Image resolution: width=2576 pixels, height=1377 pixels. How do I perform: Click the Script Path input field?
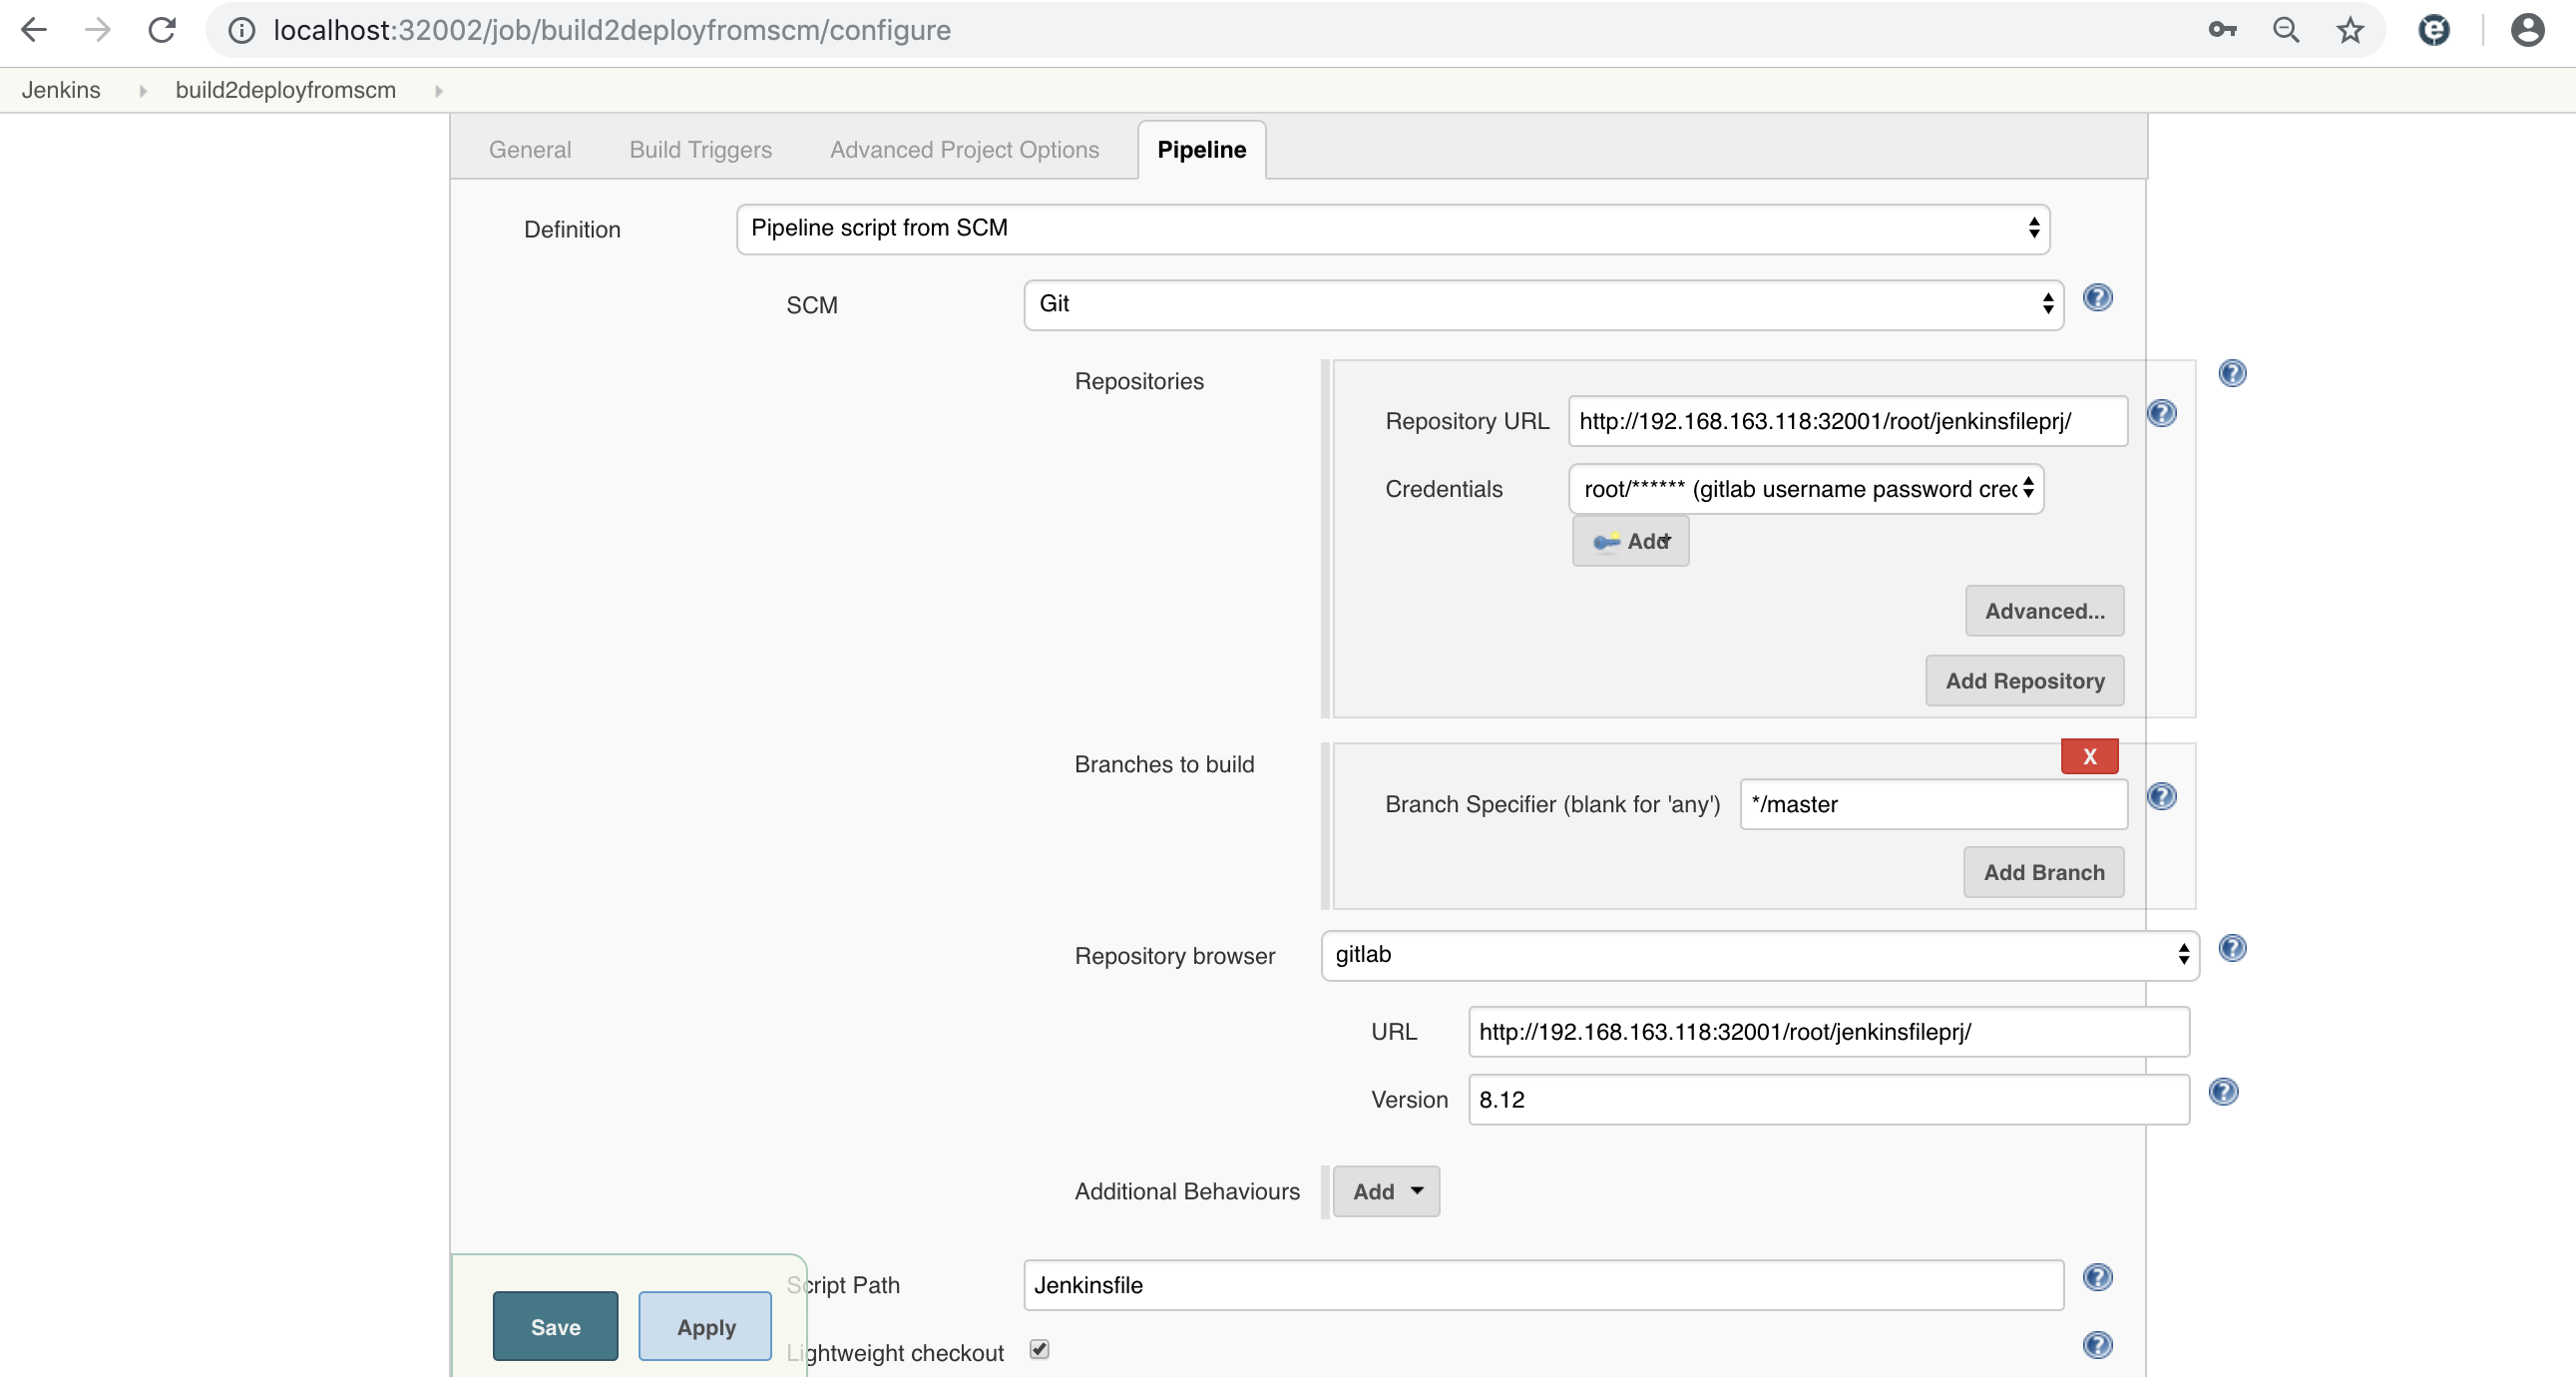1543,1285
